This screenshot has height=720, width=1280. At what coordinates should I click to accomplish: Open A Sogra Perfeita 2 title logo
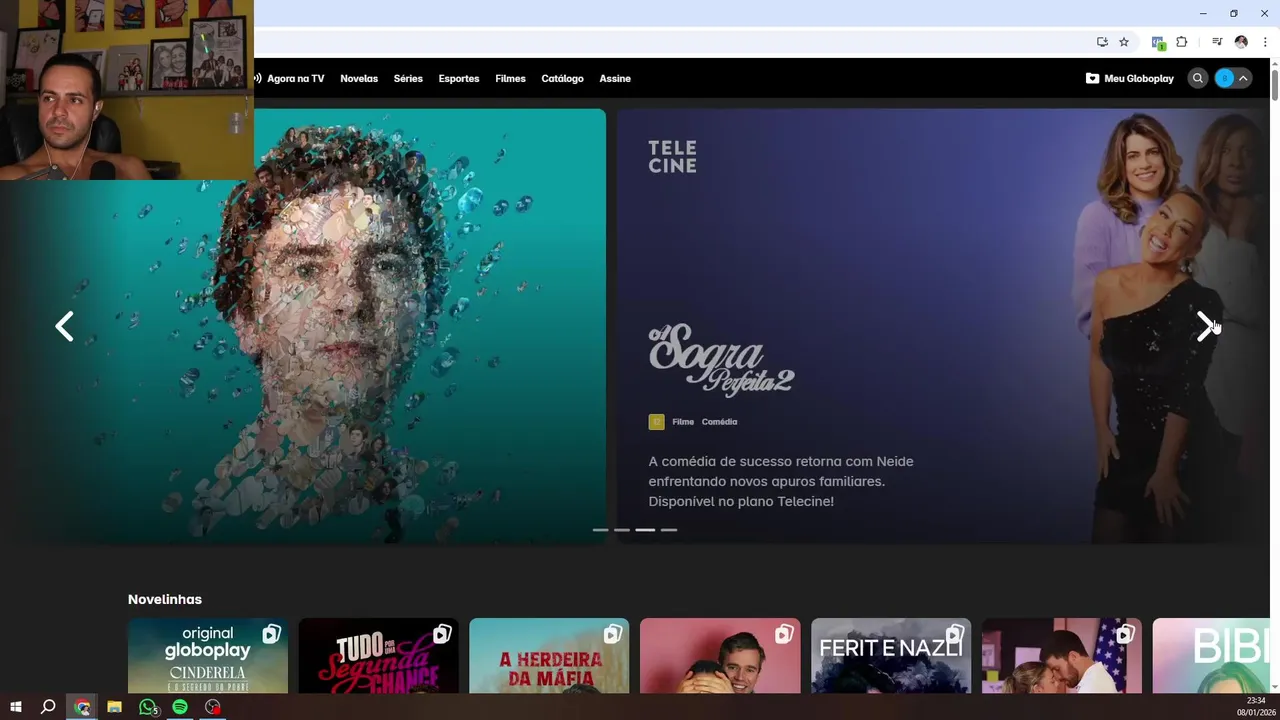[x=721, y=360]
